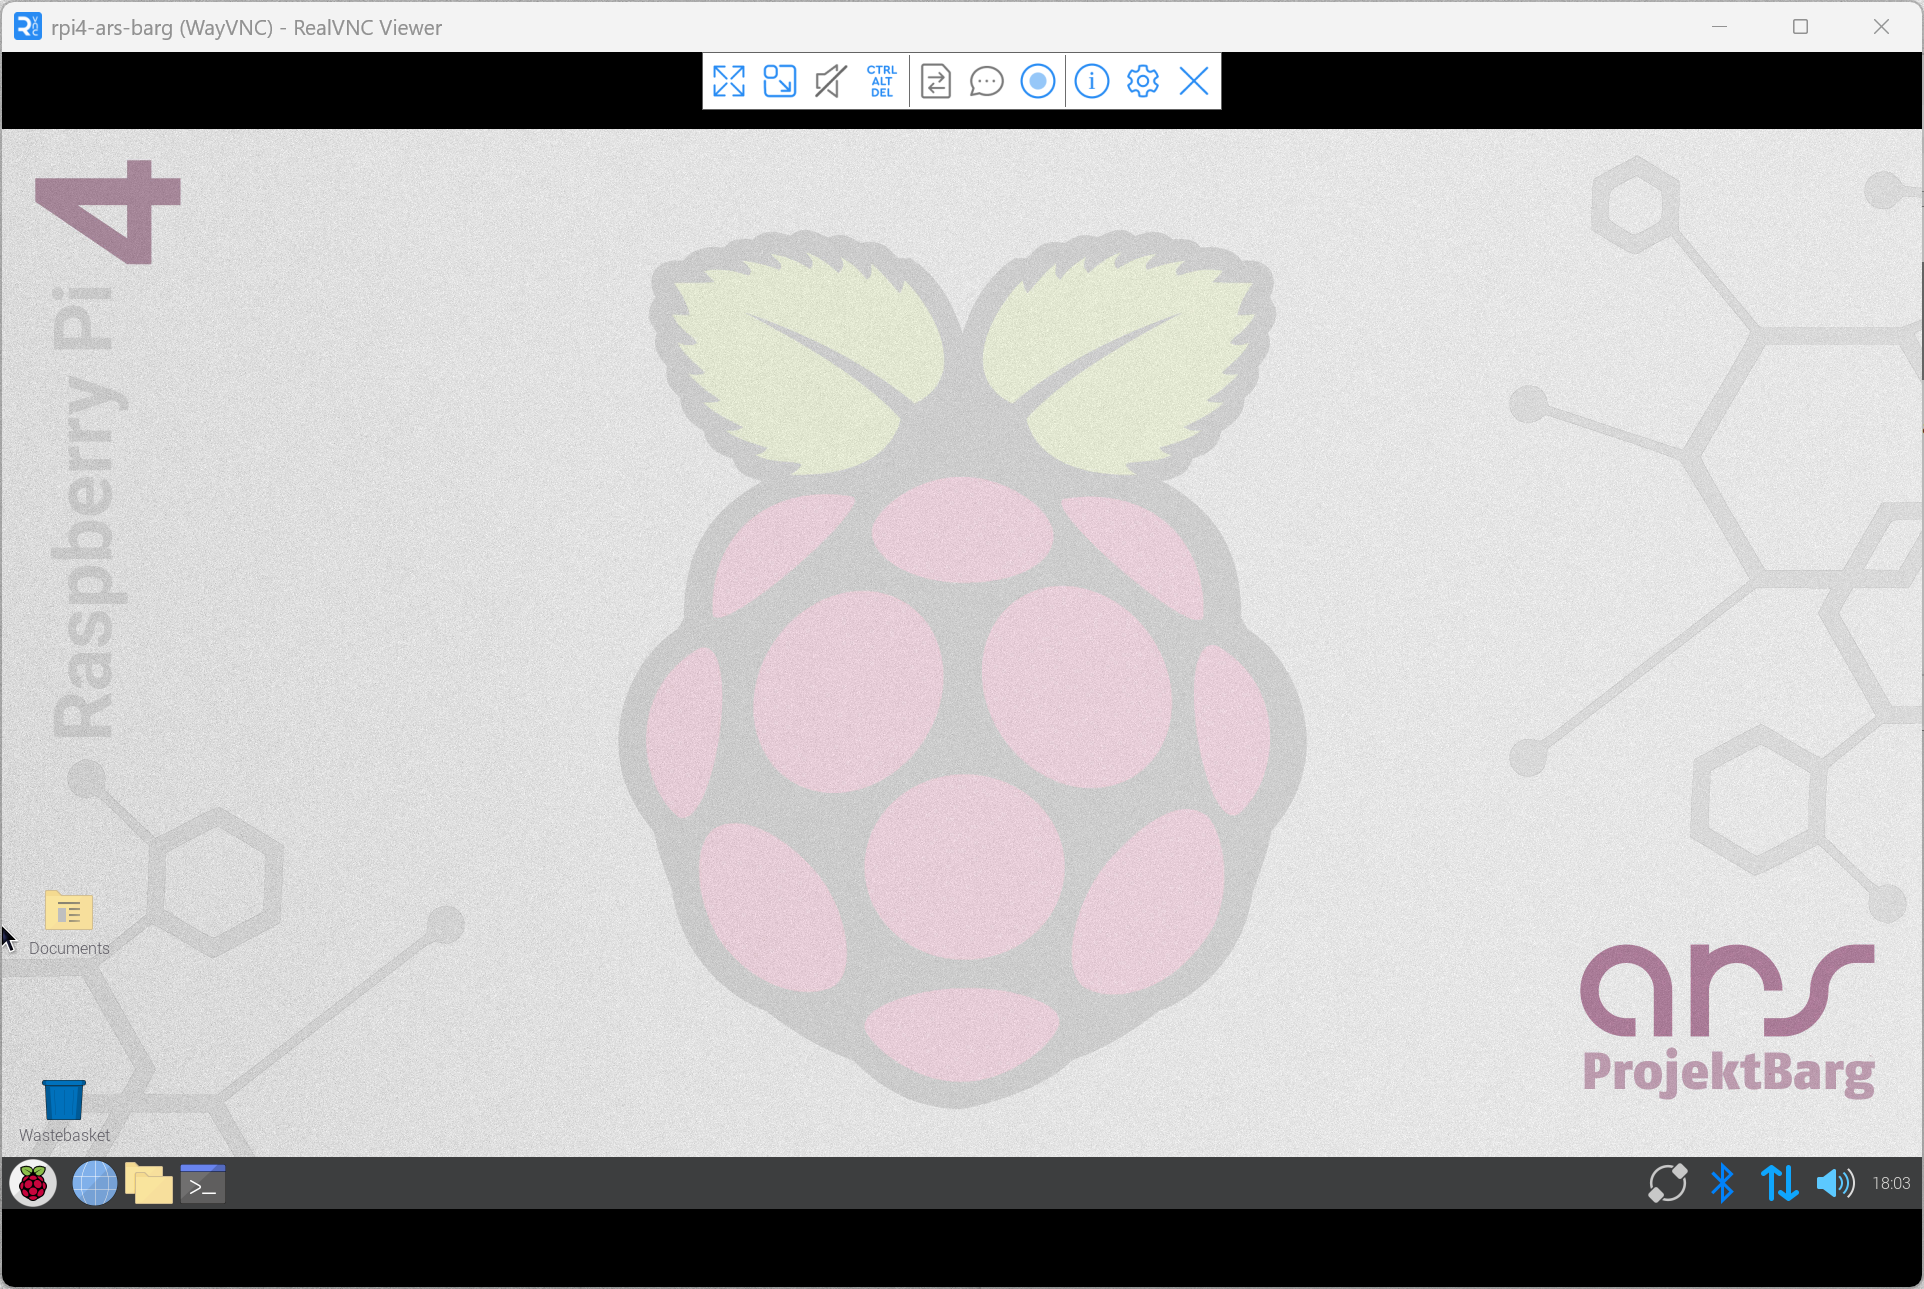The image size is (1924, 1289).
Task: Open the Raspberry Pi applications menu
Action: (x=33, y=1184)
